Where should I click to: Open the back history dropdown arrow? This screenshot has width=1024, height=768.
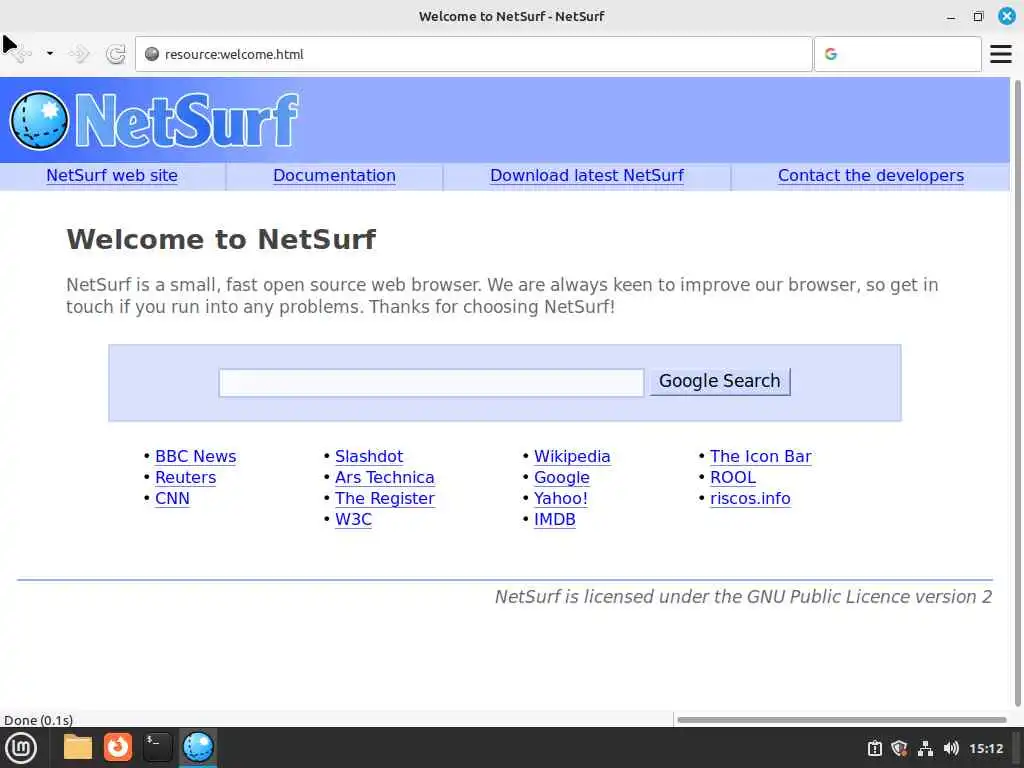click(50, 54)
